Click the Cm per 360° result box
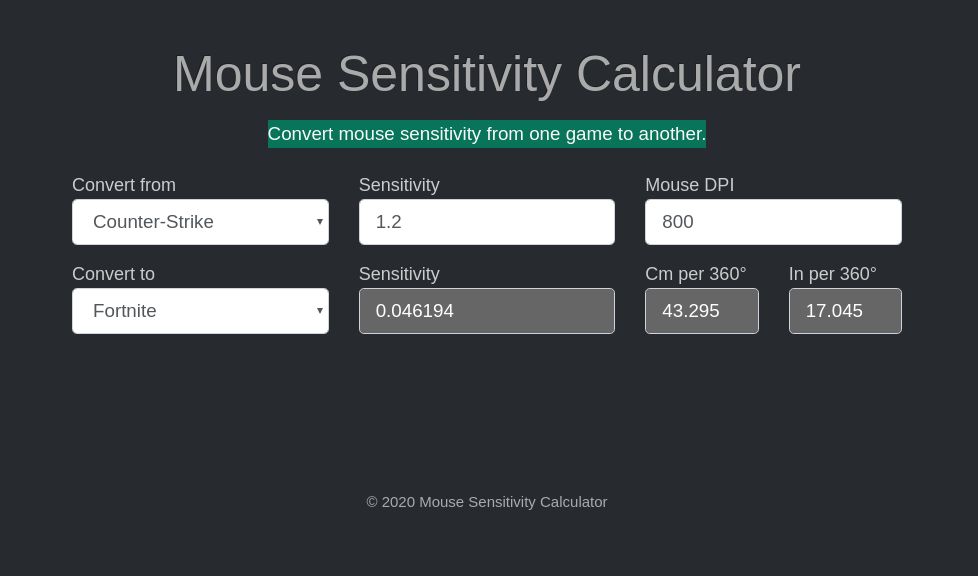This screenshot has width=978, height=576. [x=701, y=310]
